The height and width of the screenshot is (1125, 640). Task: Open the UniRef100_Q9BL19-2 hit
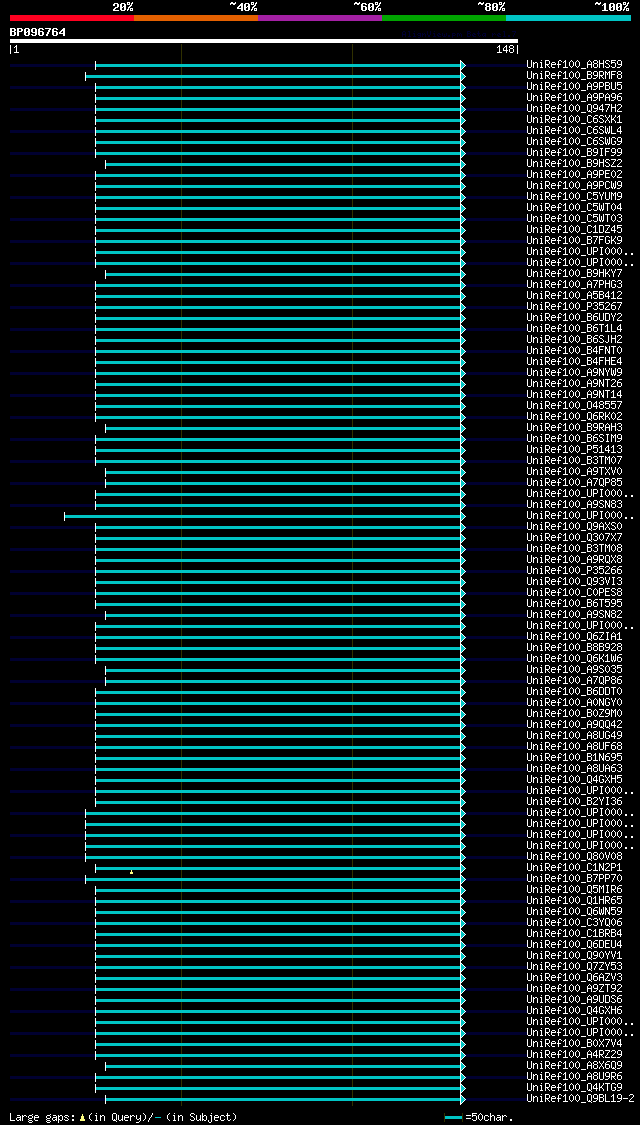[x=580, y=1098]
